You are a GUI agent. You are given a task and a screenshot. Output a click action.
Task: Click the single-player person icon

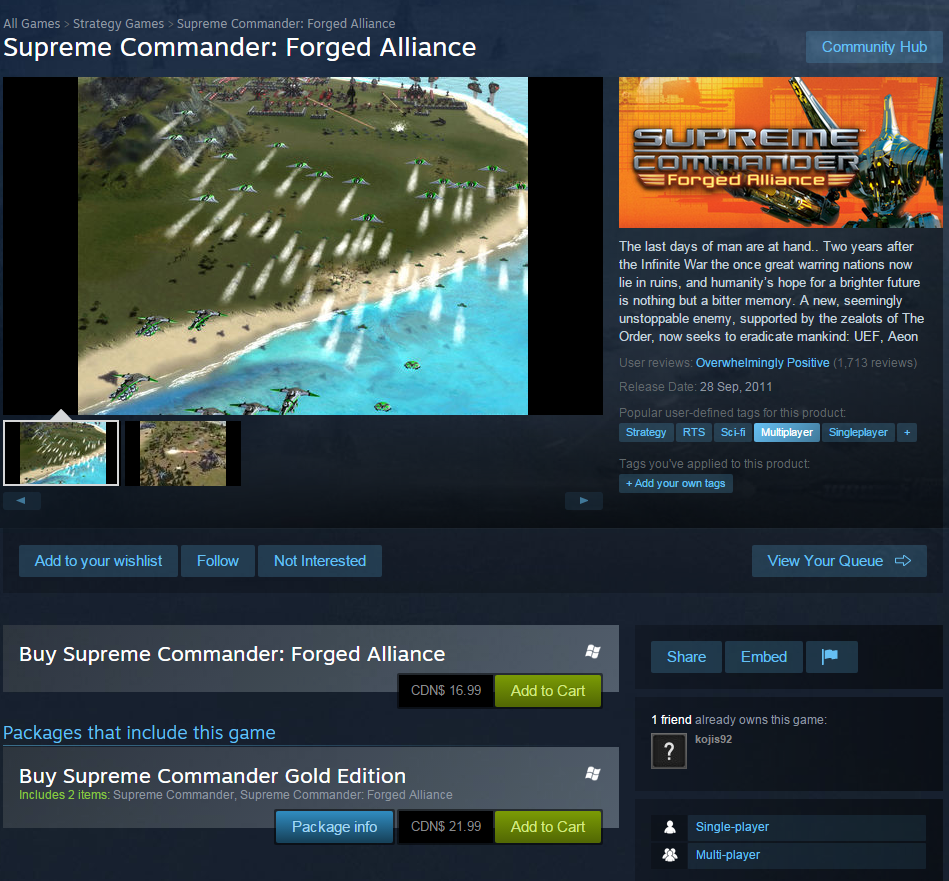point(669,827)
